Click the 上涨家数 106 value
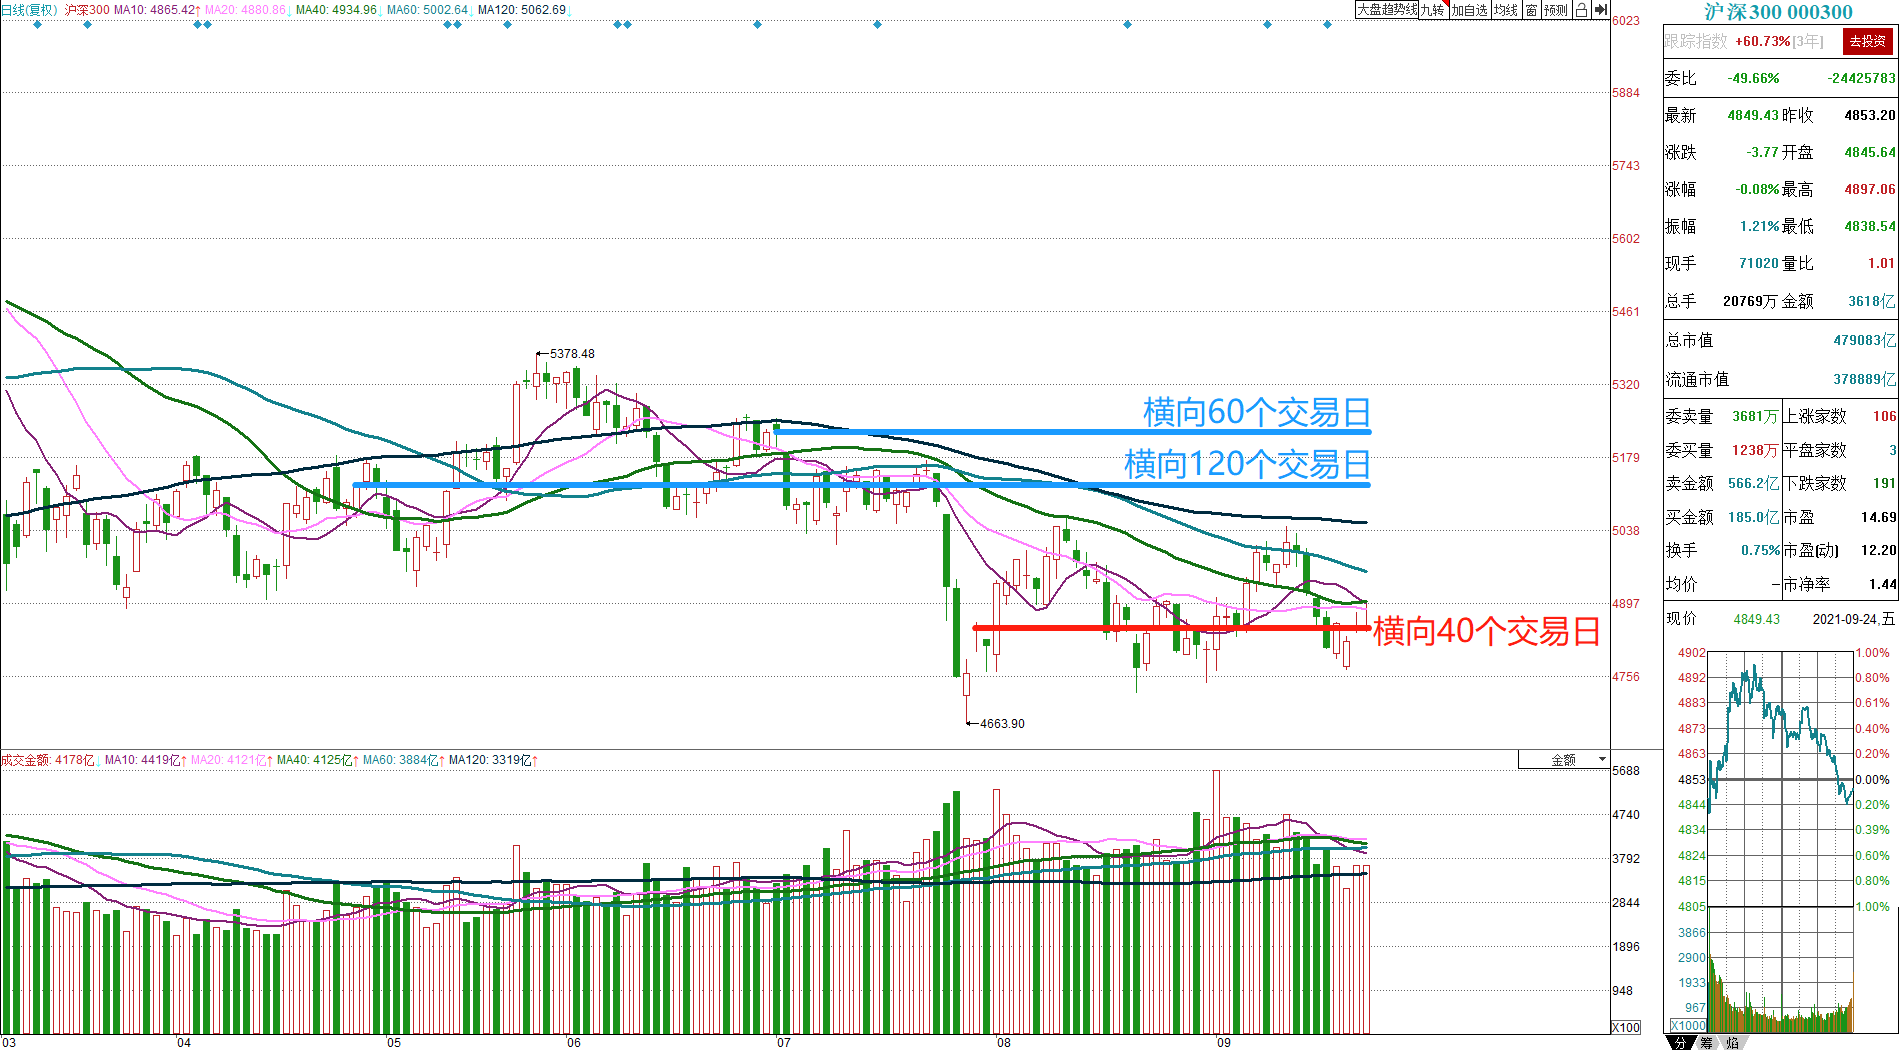The width and height of the screenshot is (1899, 1051). point(1884,416)
